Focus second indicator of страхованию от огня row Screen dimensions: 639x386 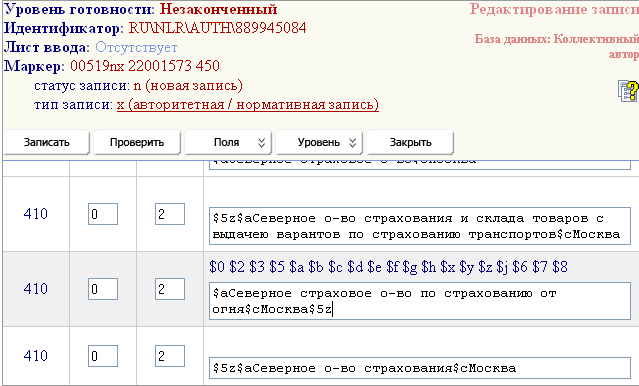[x=170, y=289]
